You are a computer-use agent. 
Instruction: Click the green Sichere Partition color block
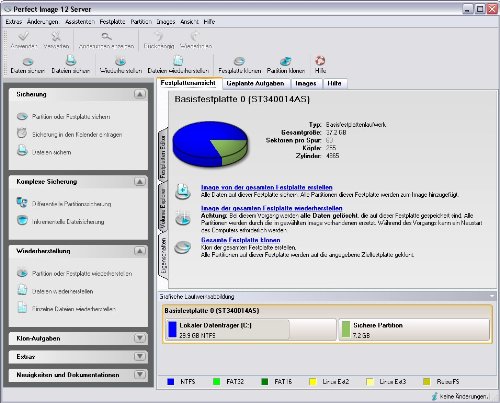(x=346, y=329)
